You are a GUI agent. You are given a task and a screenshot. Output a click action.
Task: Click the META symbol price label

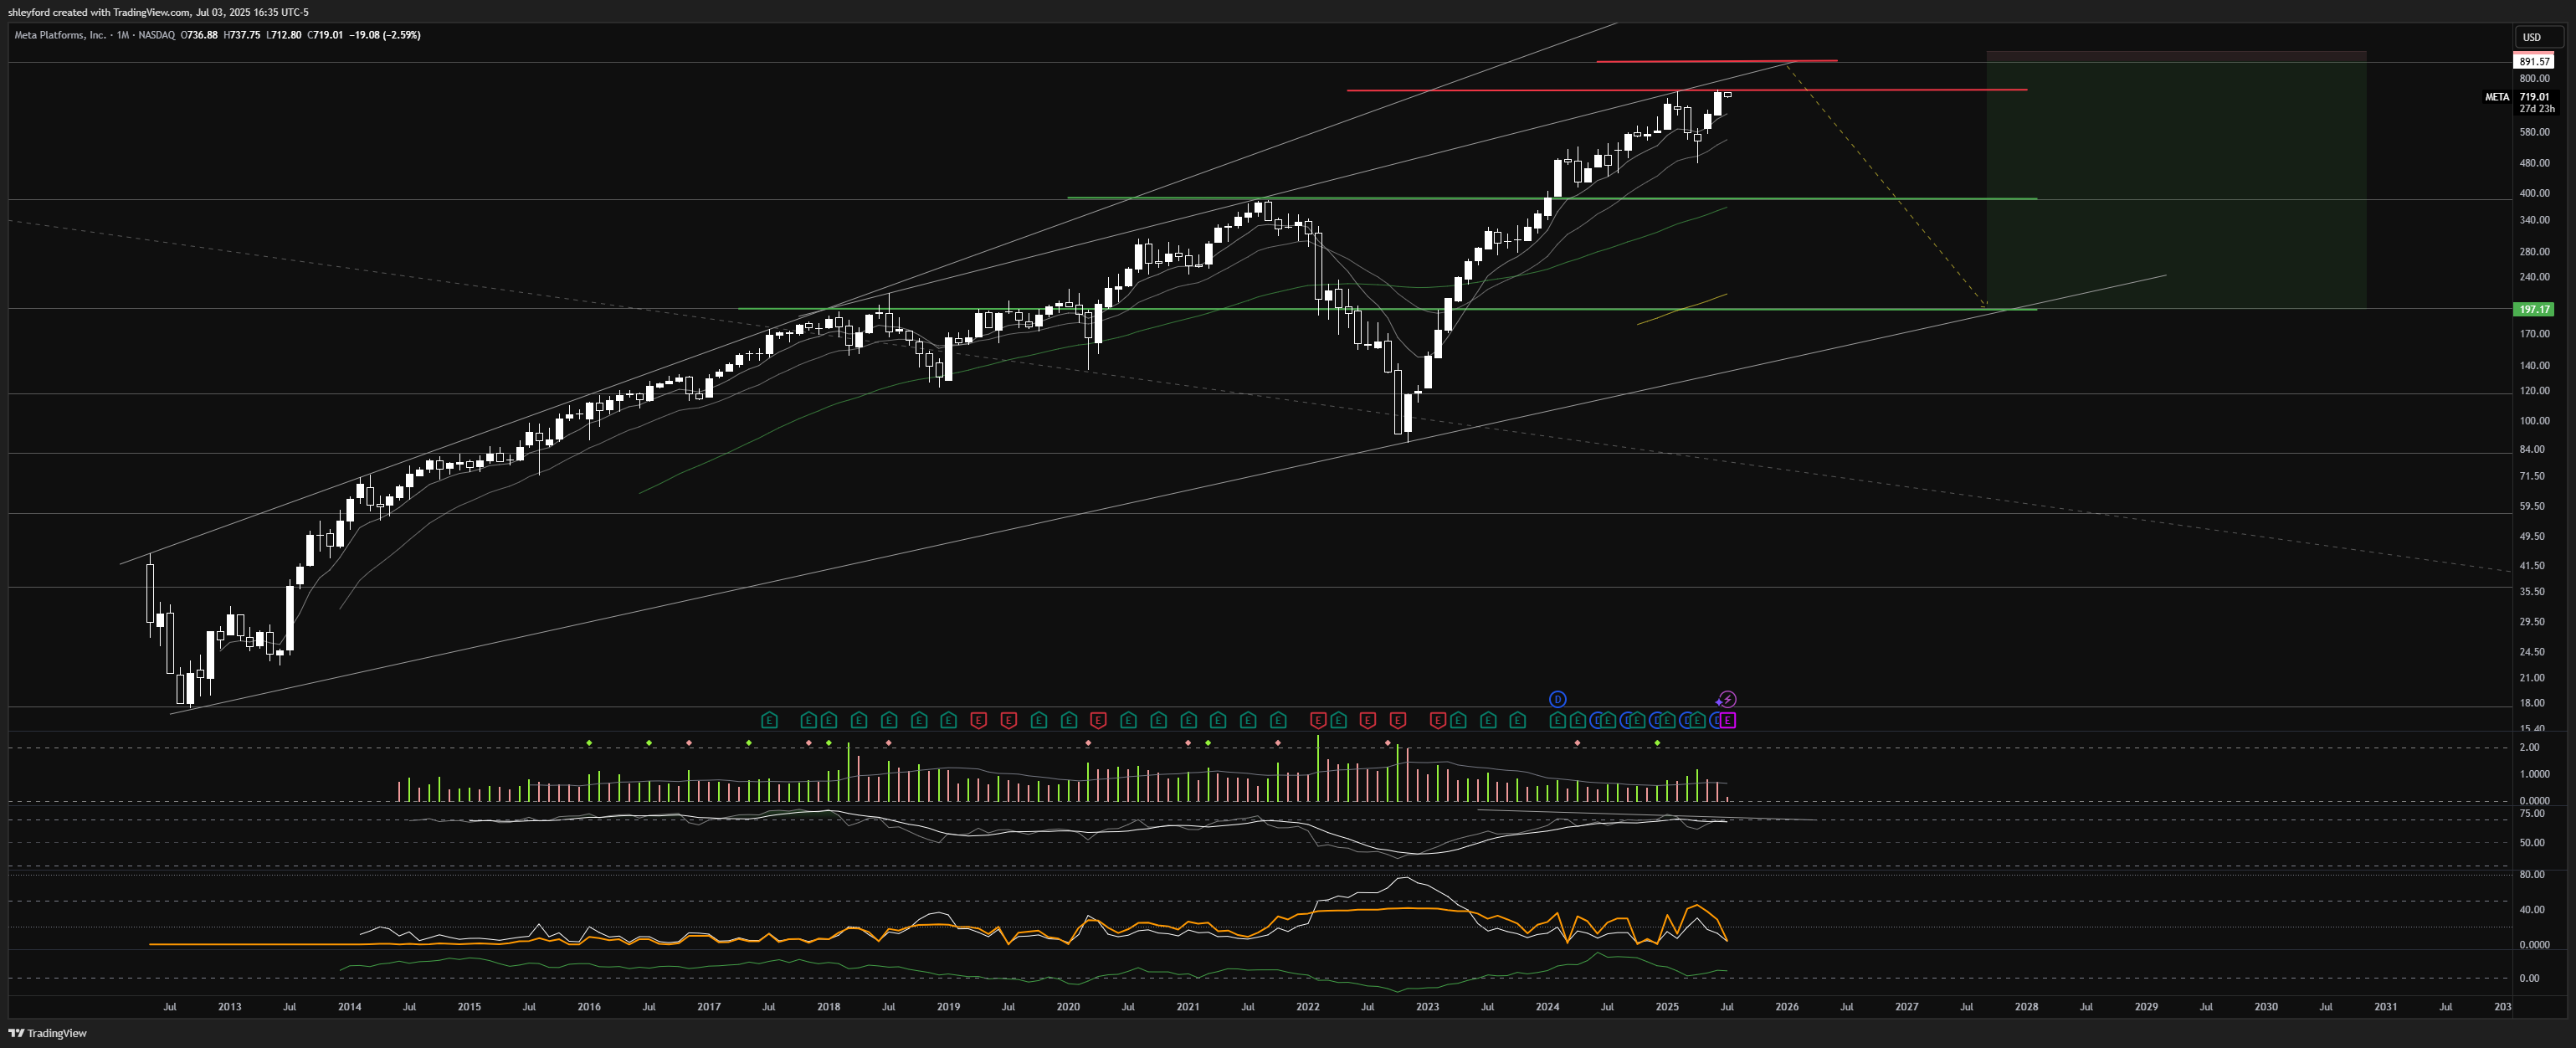point(2497,97)
